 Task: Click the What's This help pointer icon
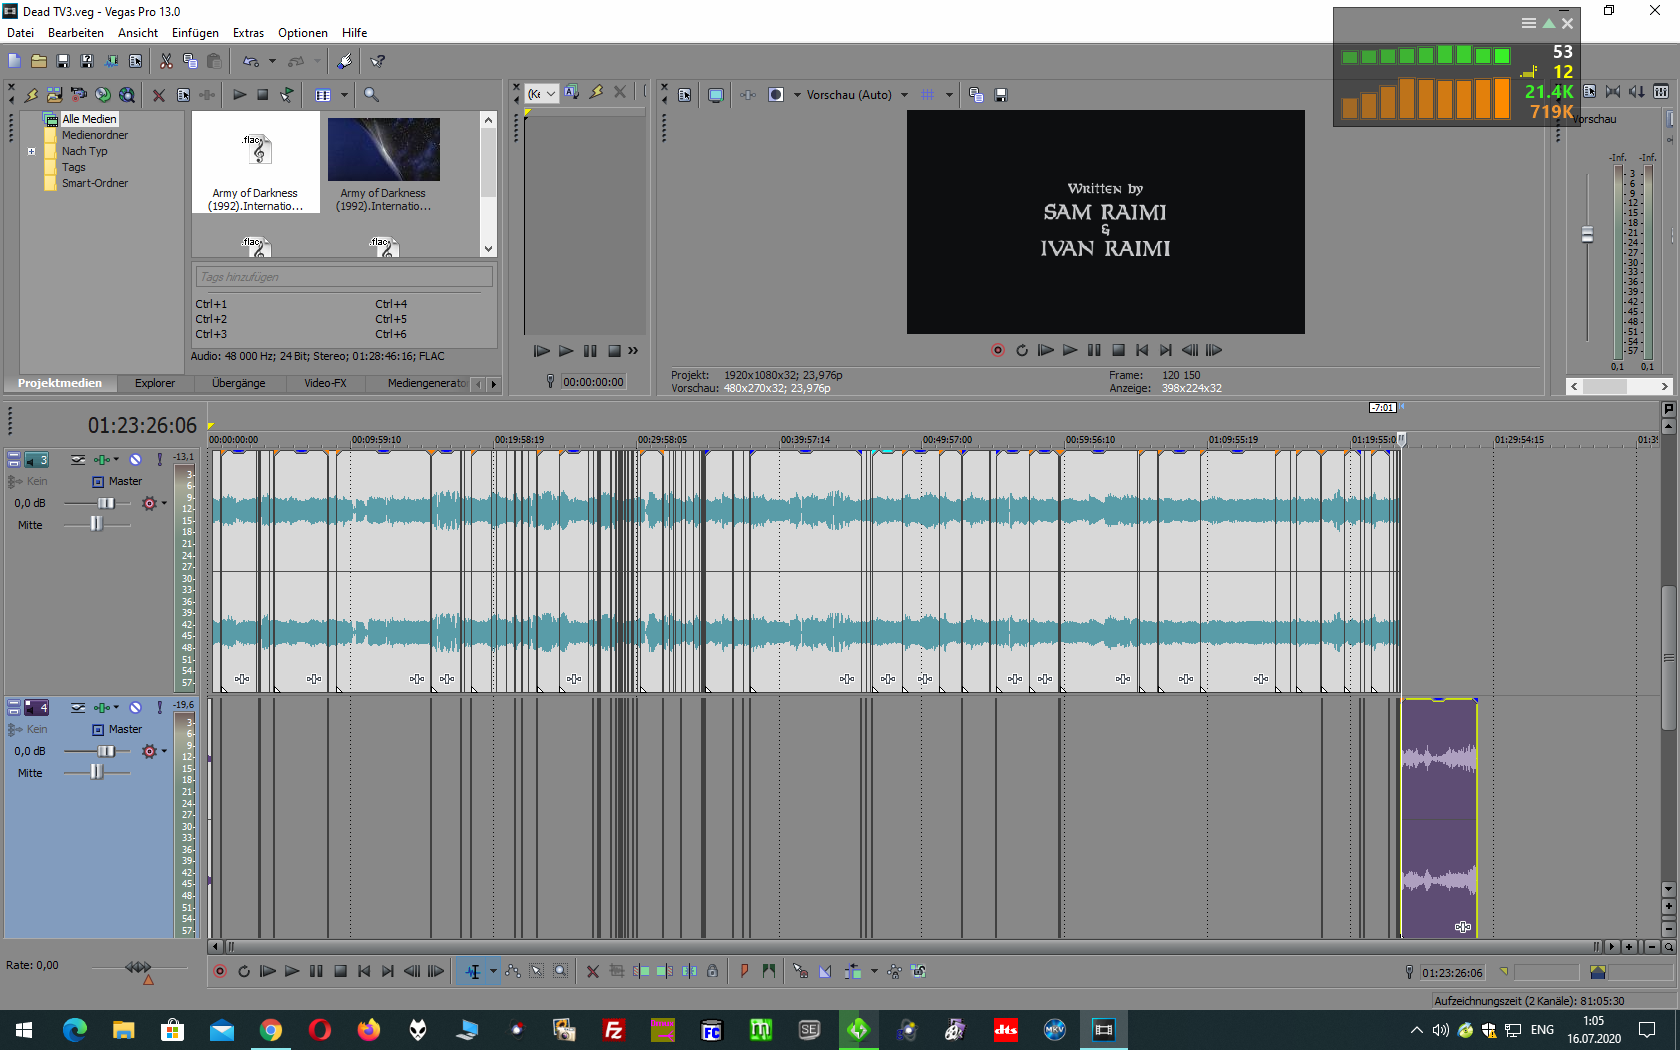tap(378, 61)
